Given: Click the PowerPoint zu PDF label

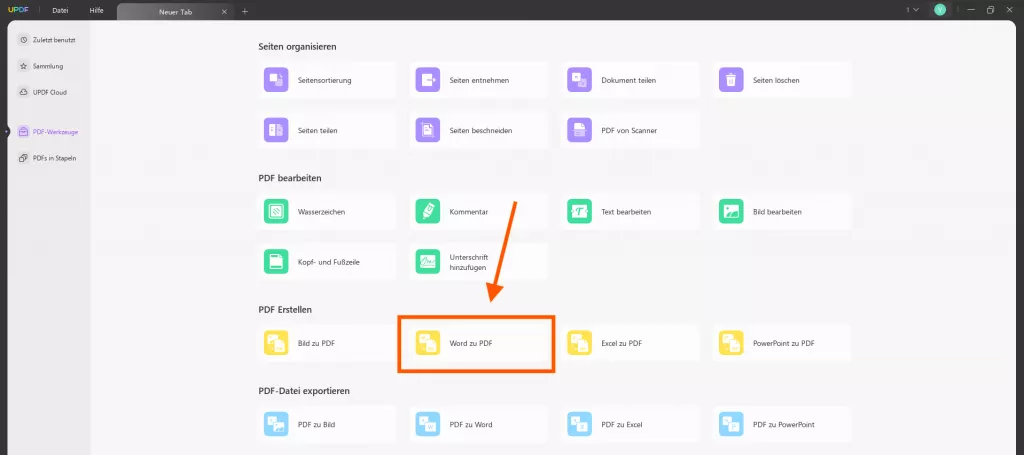Looking at the screenshot, I should (784, 343).
